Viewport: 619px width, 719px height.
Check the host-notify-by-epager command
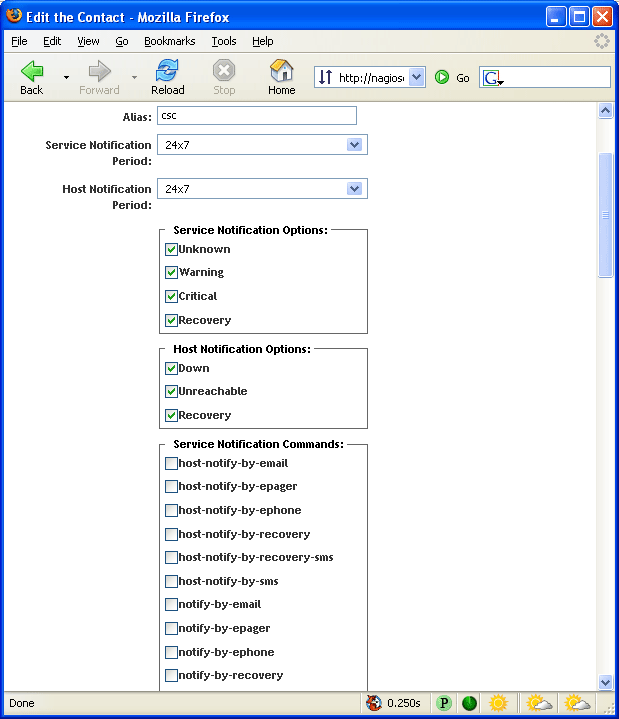(171, 486)
